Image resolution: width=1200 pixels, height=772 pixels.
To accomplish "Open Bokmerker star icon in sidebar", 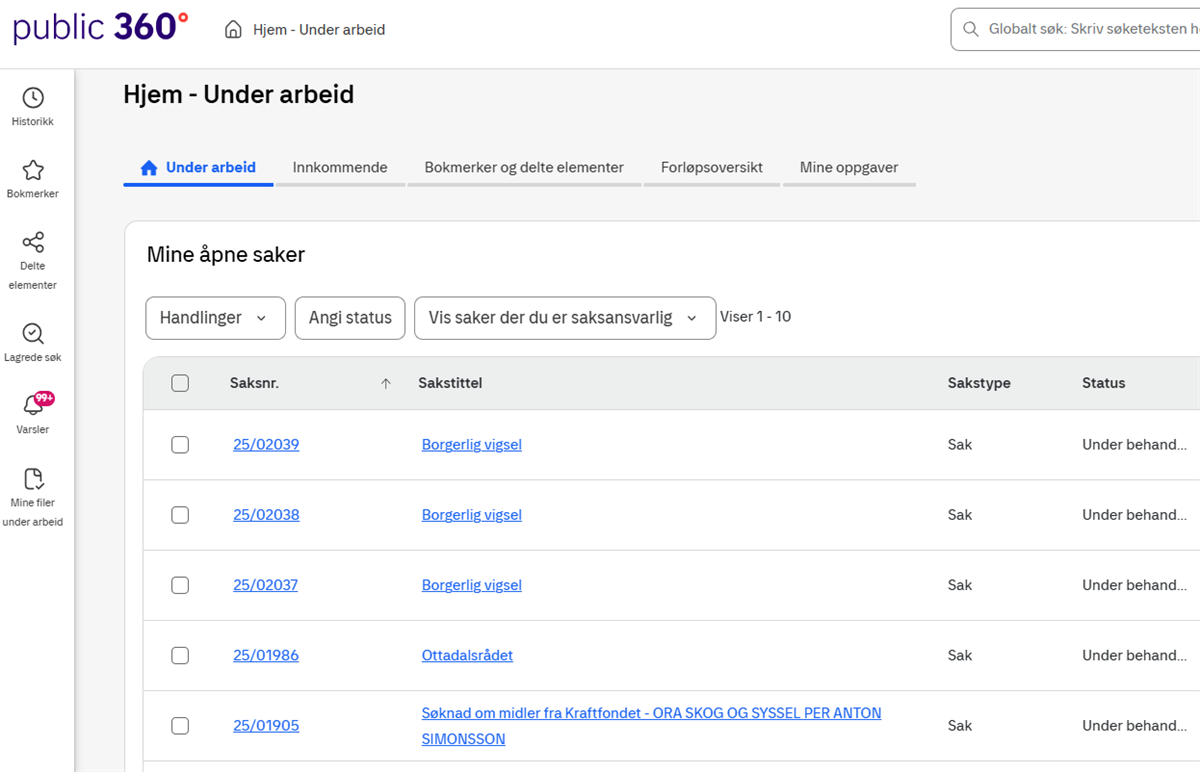I will click(33, 170).
